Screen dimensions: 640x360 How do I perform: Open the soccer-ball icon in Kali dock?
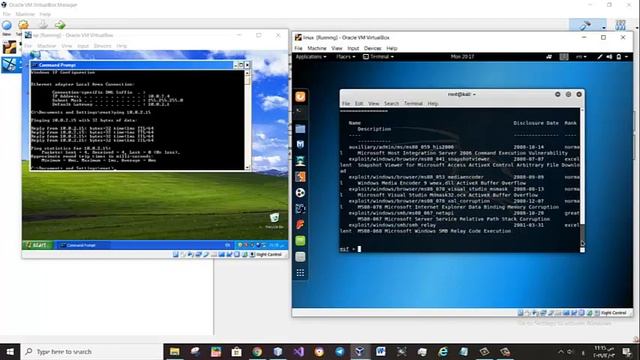coord(300,192)
